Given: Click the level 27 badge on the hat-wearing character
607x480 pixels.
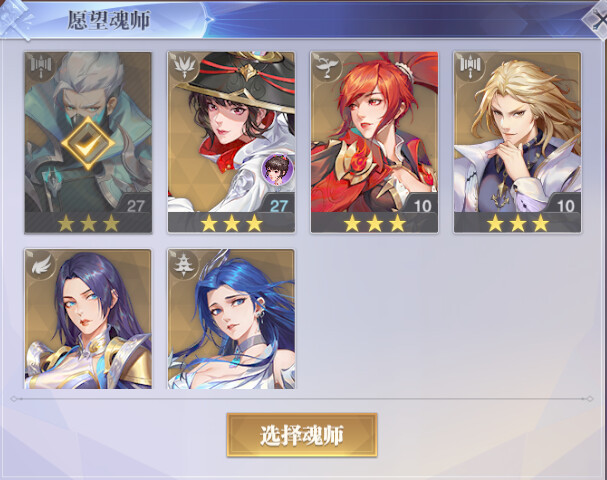Looking at the screenshot, I should 278,205.
